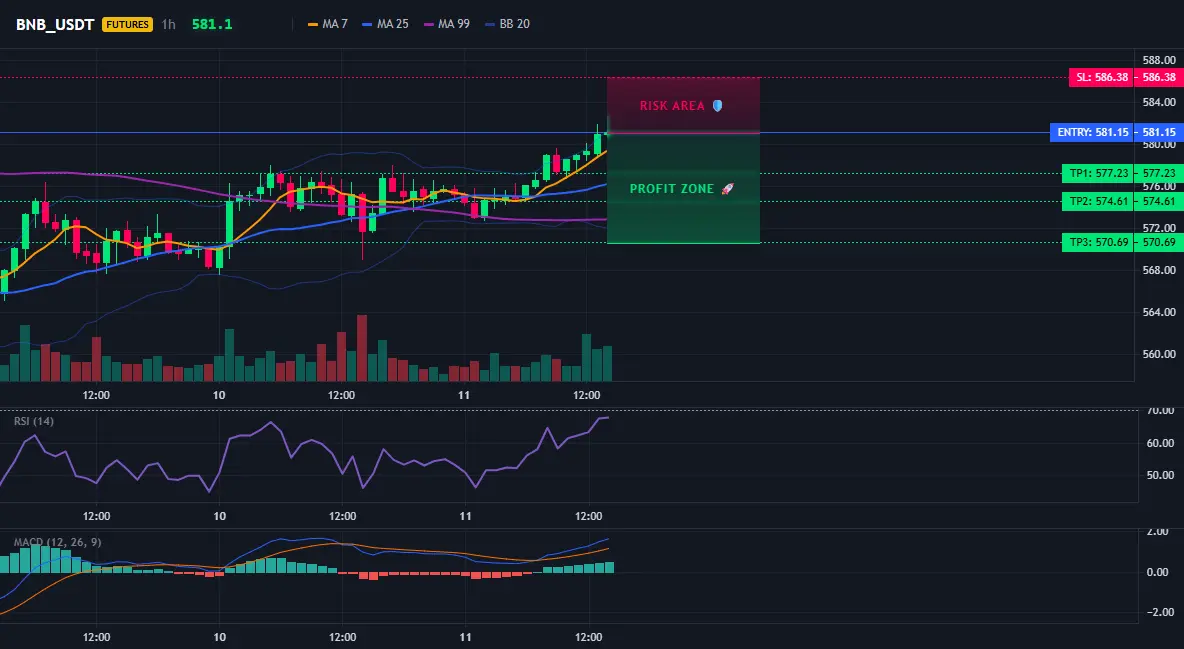The width and height of the screenshot is (1184, 649).
Task: Toggle the MA 7 legend entry
Action: [328, 24]
